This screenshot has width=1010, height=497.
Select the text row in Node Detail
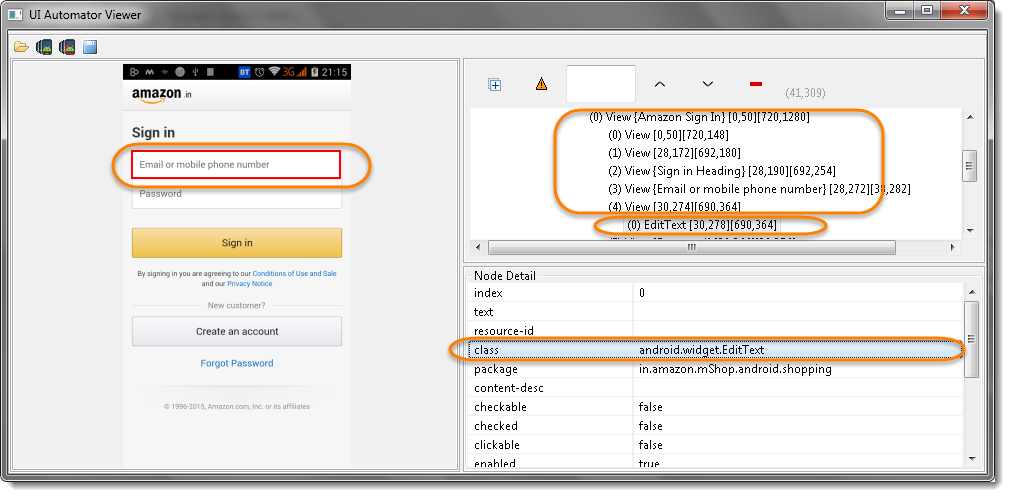click(x=716, y=312)
